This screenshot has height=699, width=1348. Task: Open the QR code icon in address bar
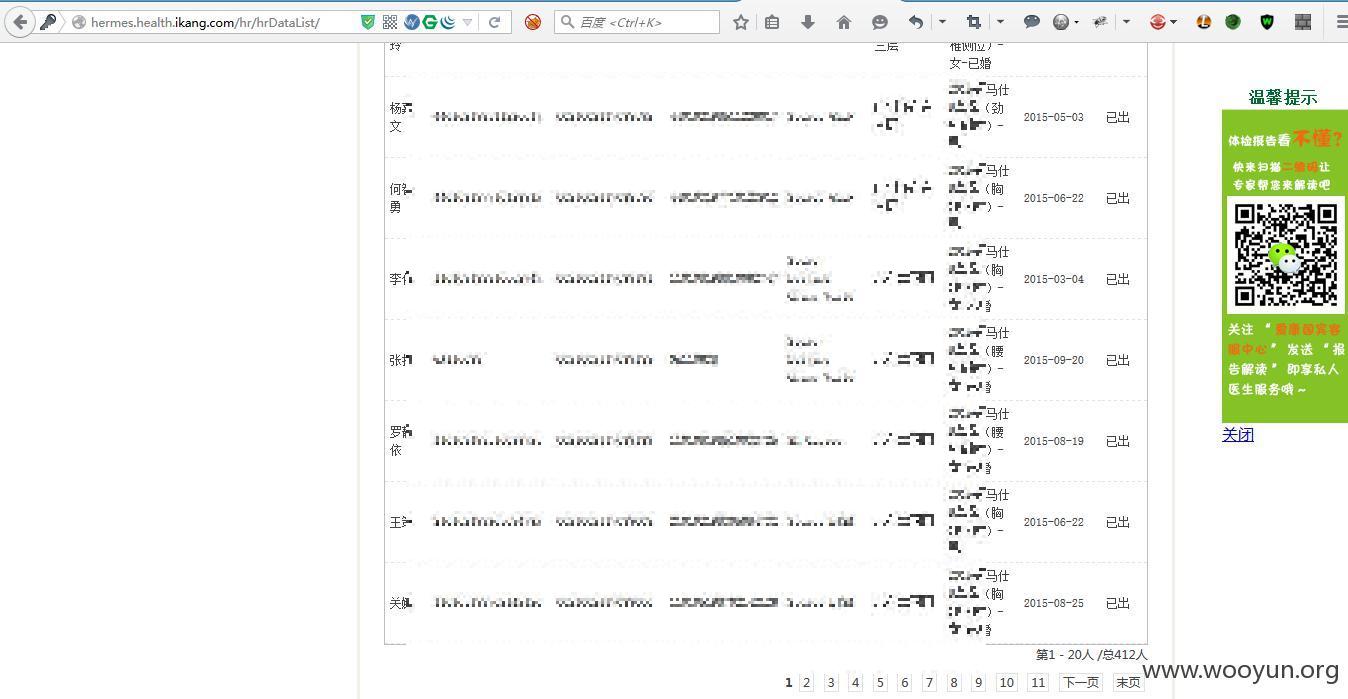click(390, 21)
